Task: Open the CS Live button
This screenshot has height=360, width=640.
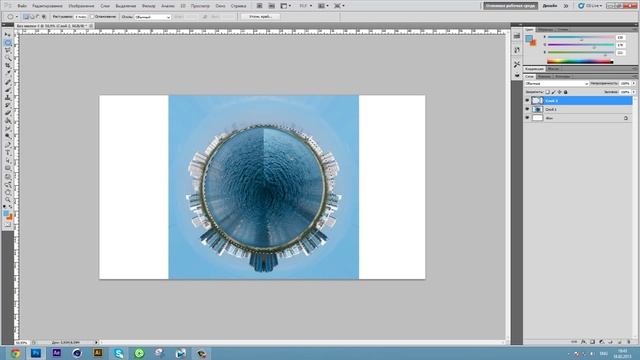Action: [x=590, y=6]
